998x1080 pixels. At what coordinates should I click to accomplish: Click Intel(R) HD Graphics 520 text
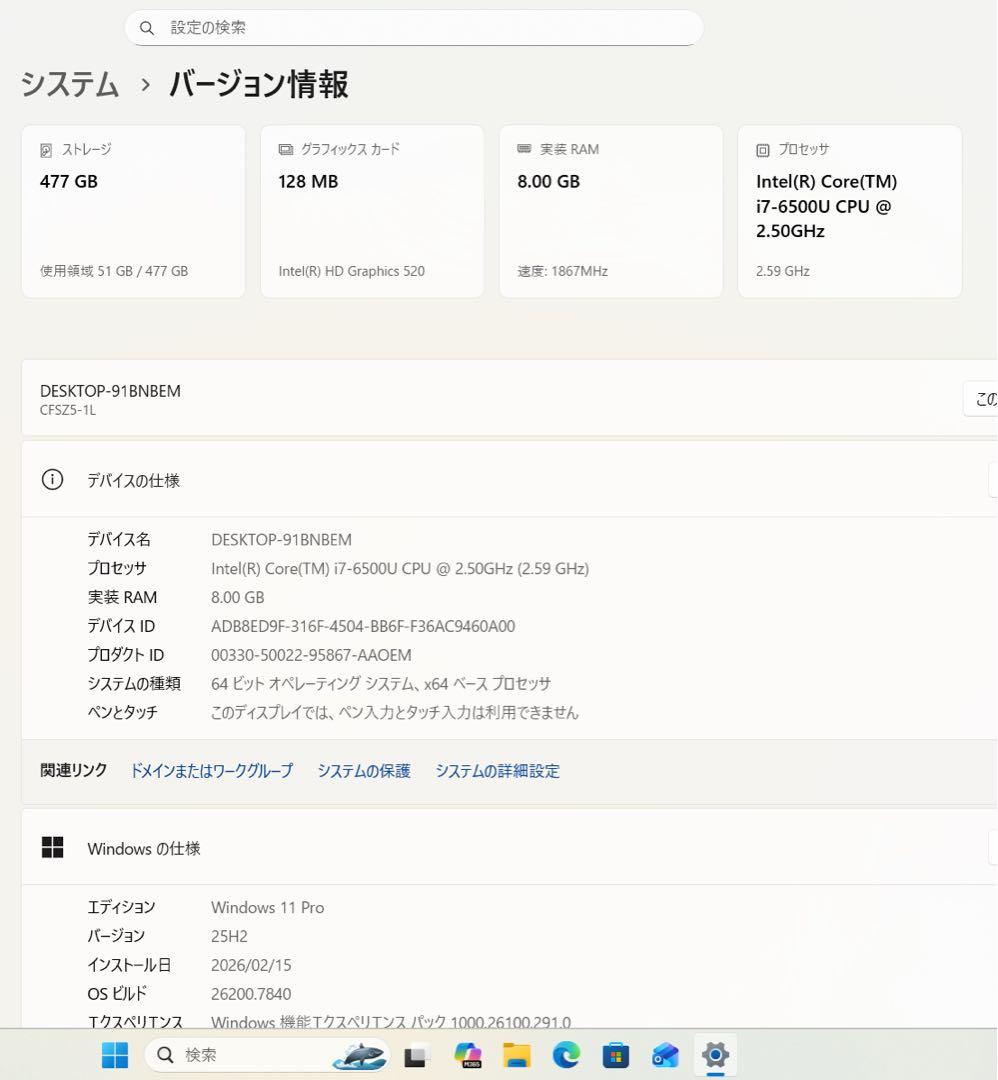click(351, 271)
